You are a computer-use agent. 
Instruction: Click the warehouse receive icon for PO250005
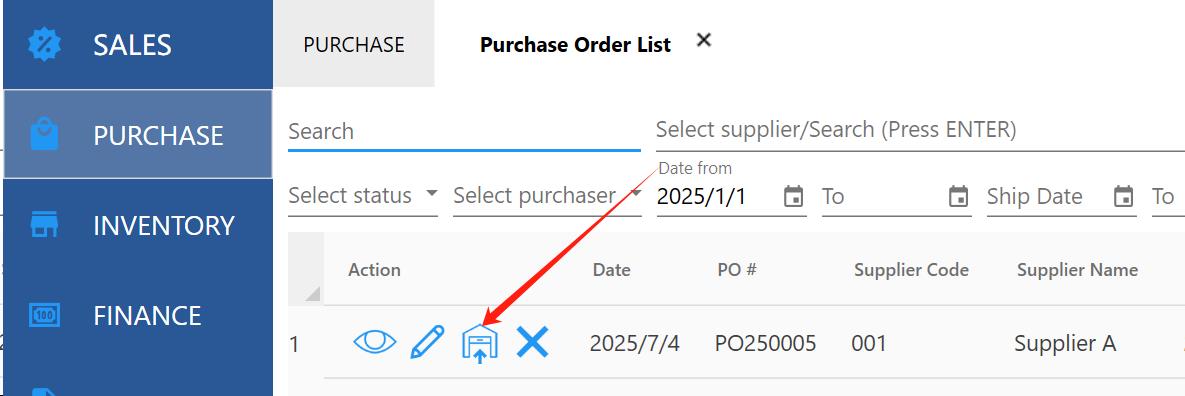(480, 344)
